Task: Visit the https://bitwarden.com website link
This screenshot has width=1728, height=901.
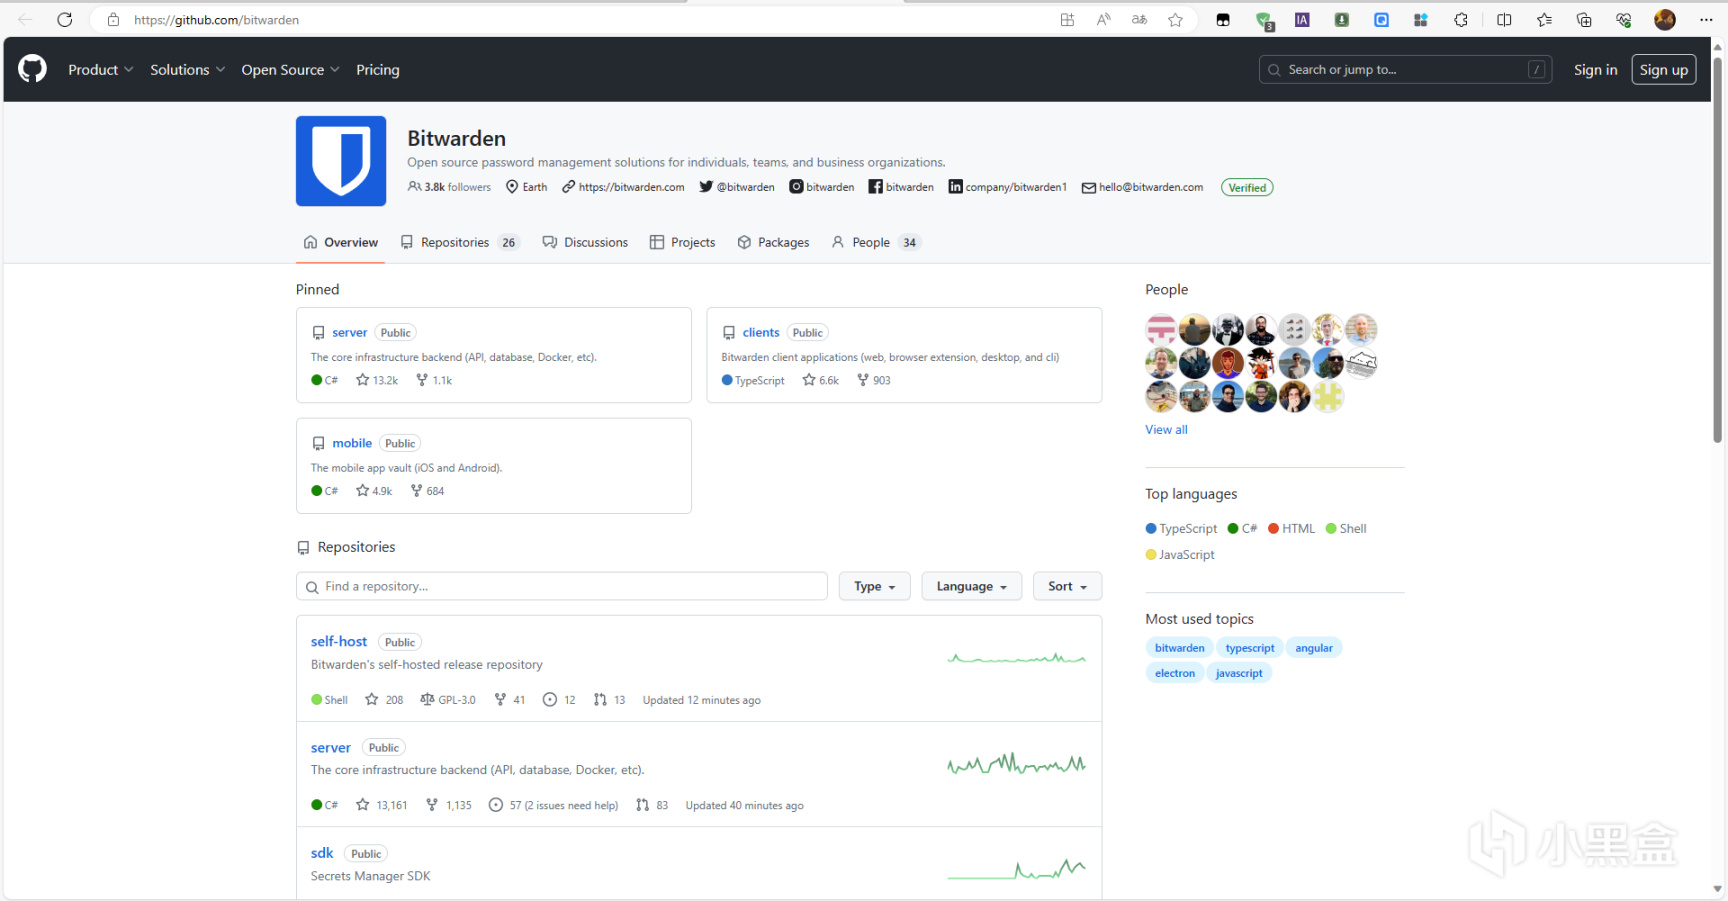Action: (624, 187)
